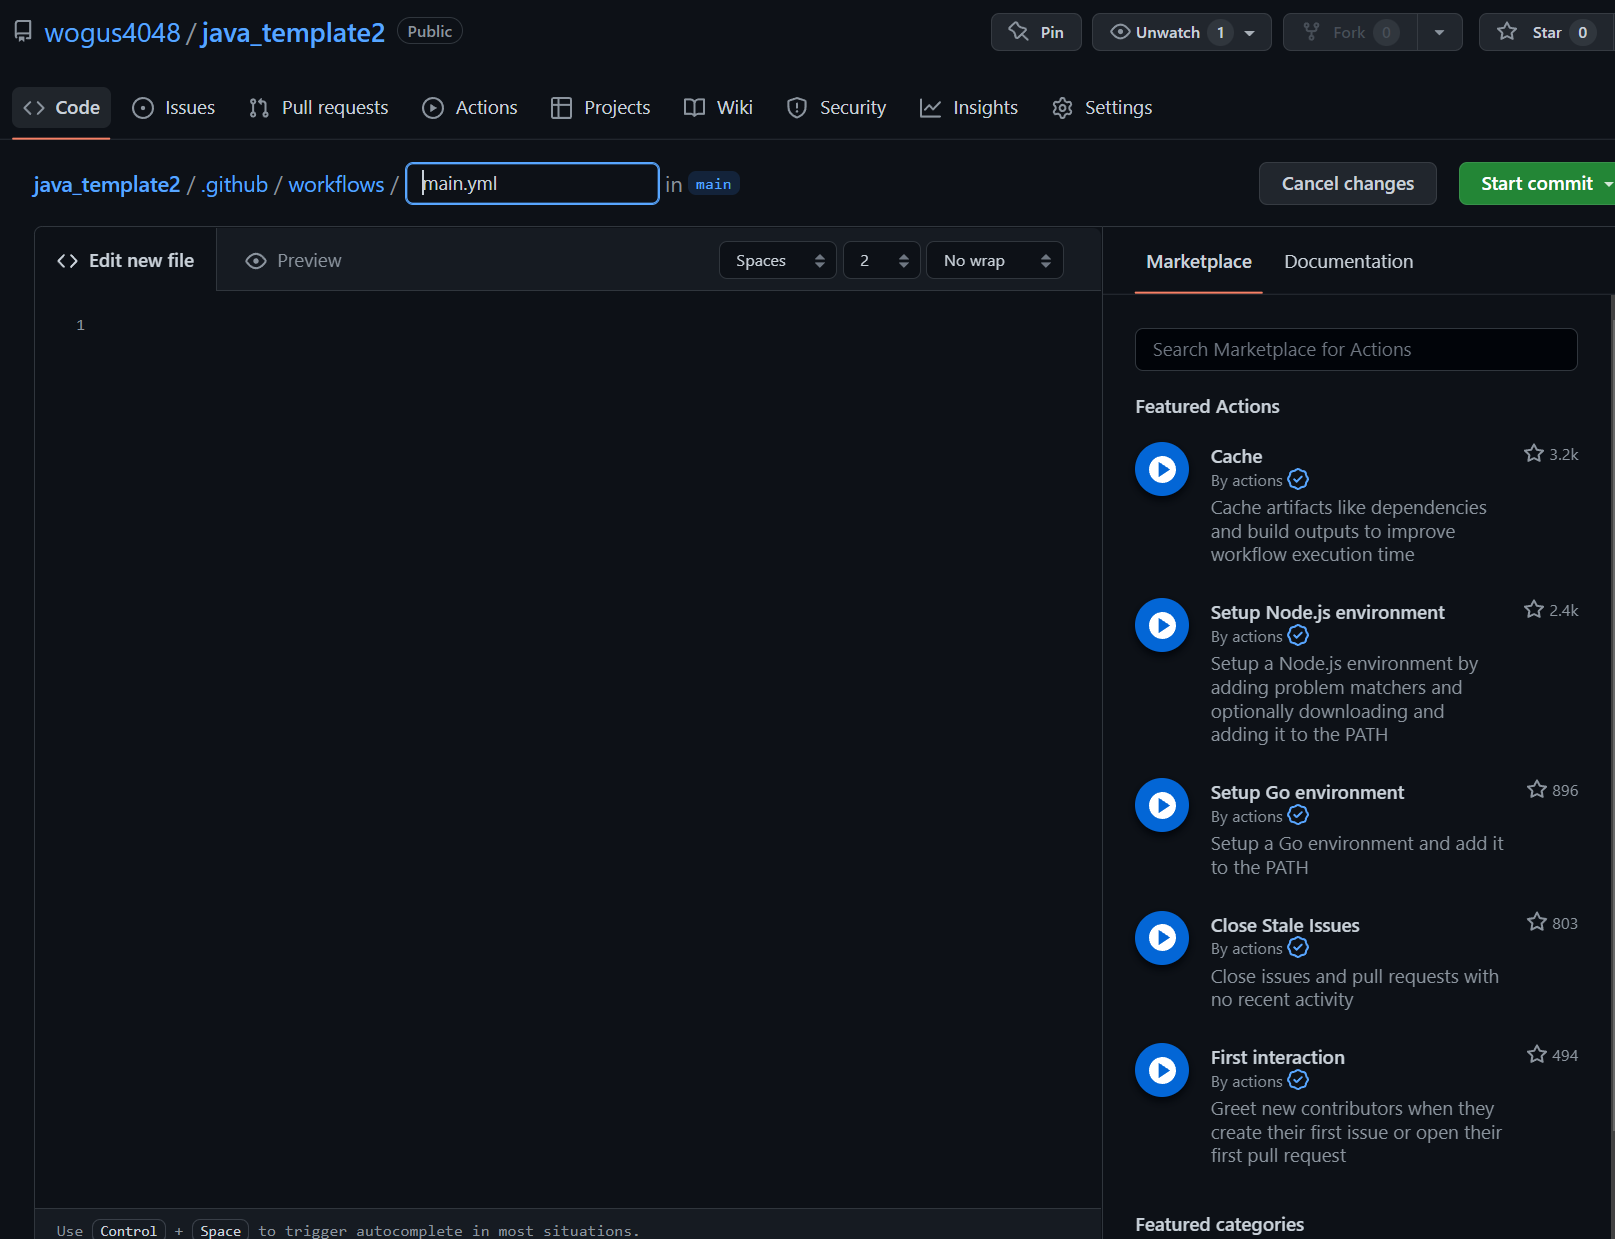Open the No wrap line mode dropdown

pyautogui.click(x=994, y=260)
